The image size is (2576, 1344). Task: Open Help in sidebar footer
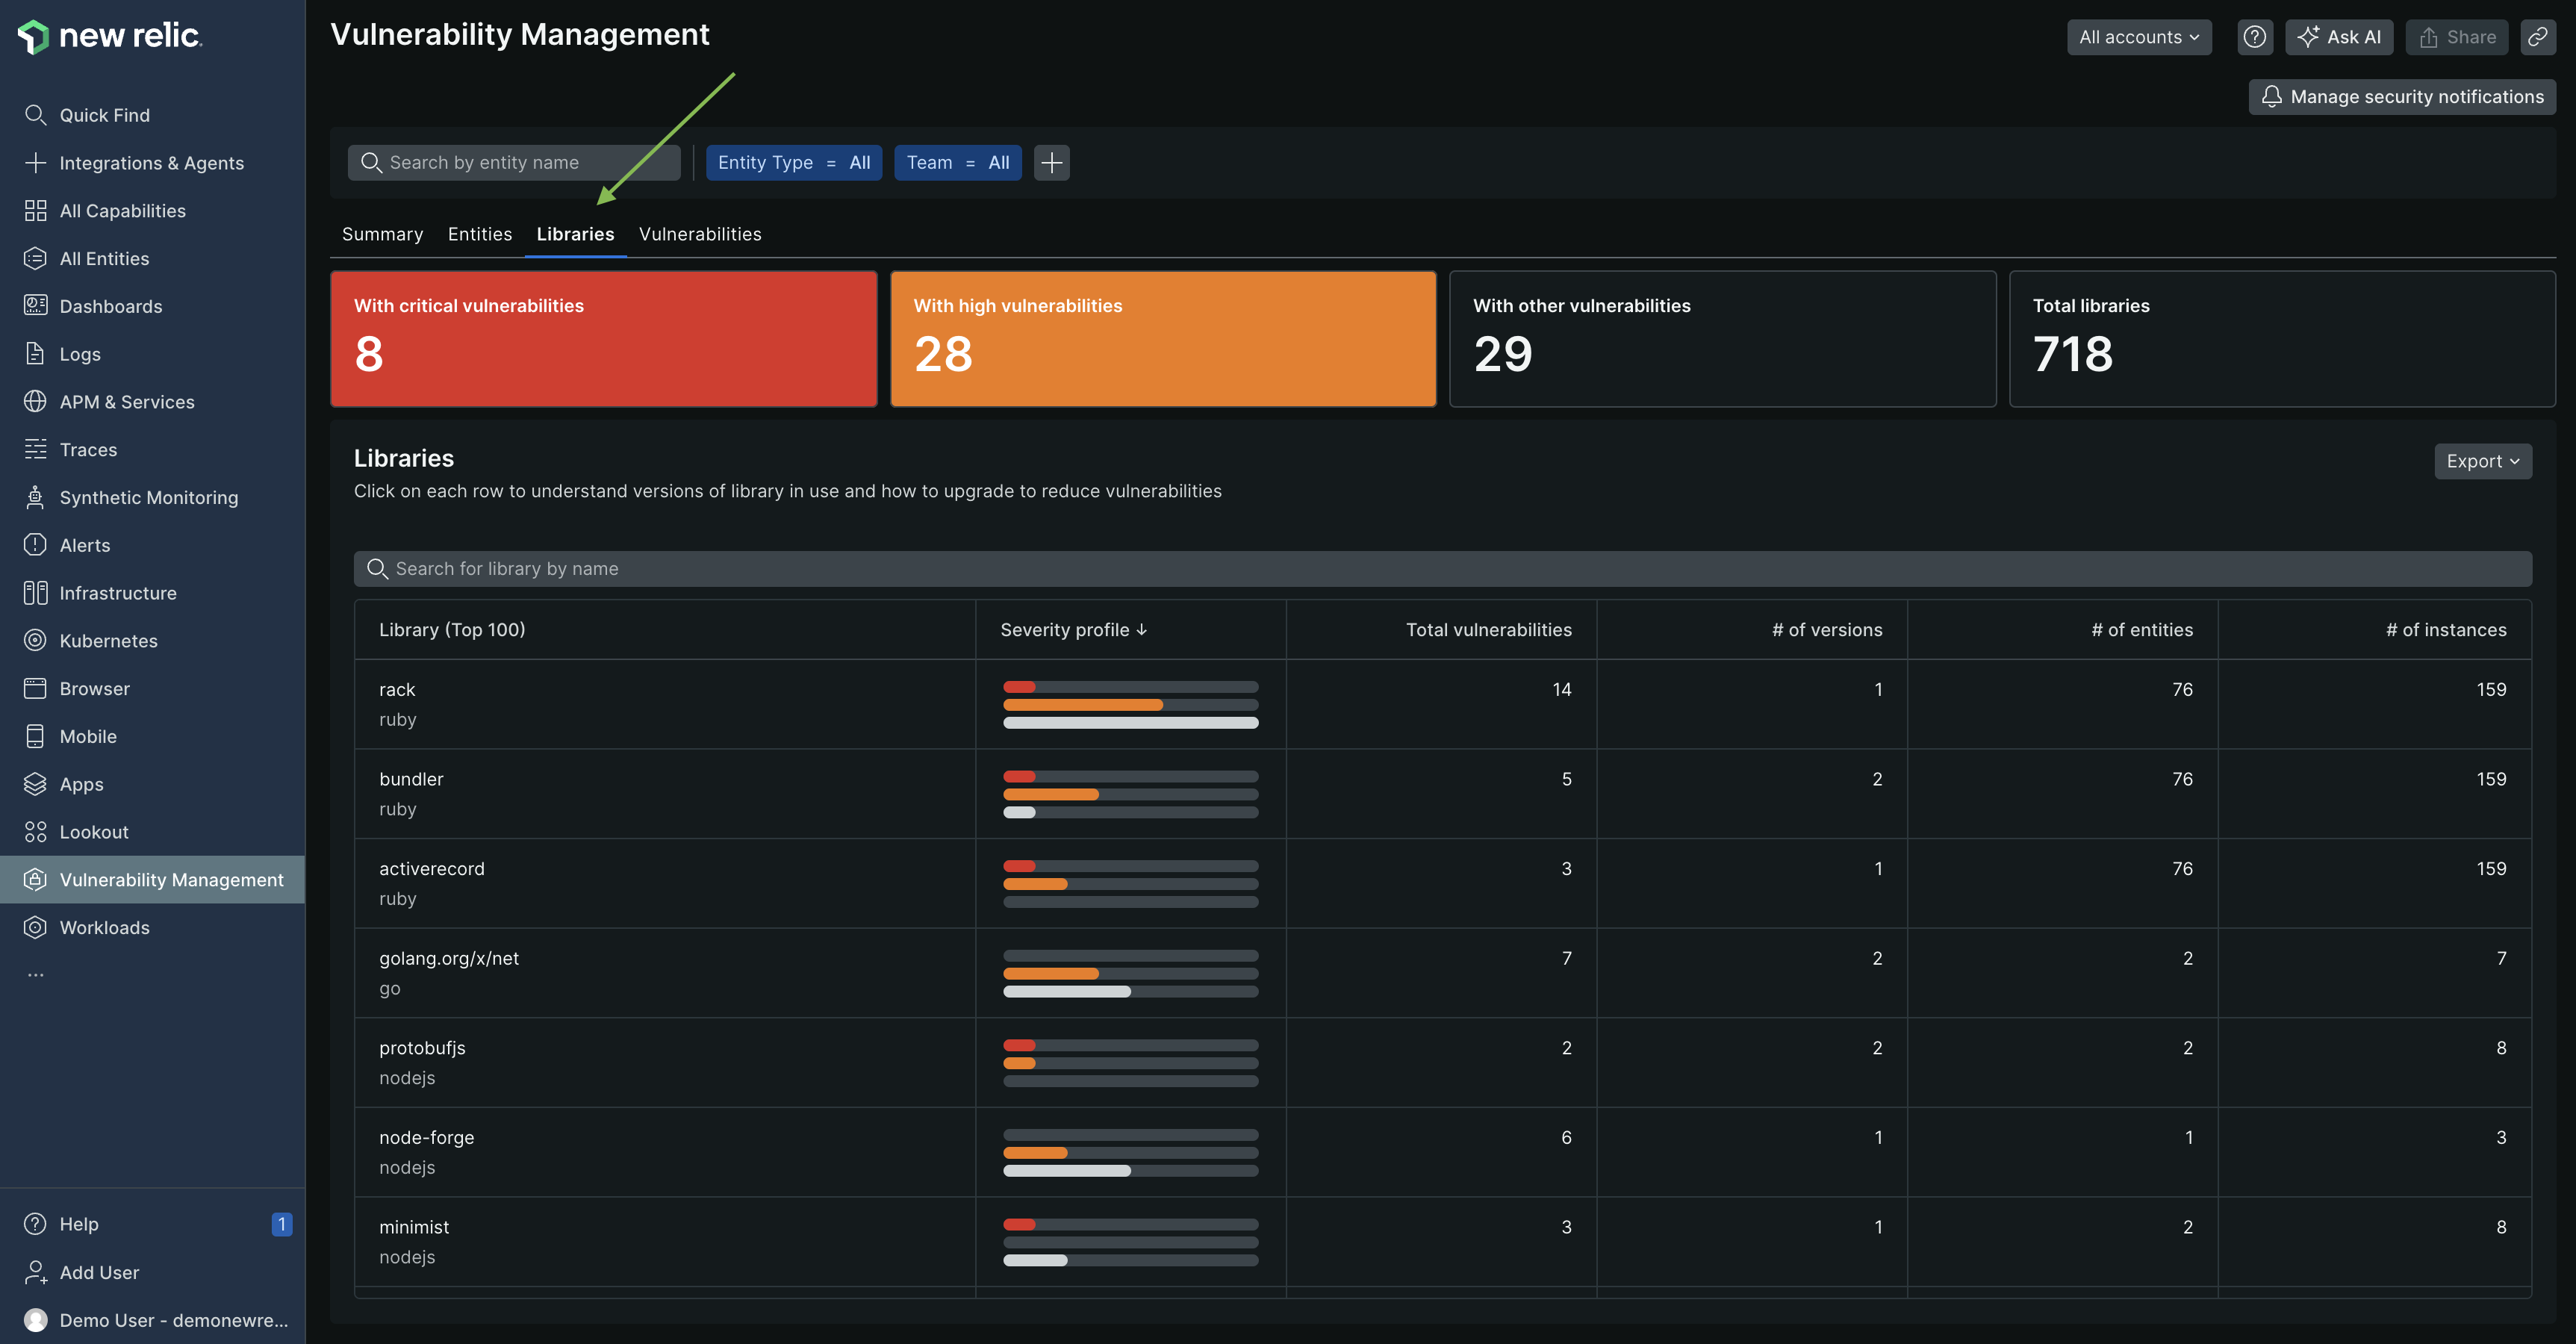coord(79,1224)
